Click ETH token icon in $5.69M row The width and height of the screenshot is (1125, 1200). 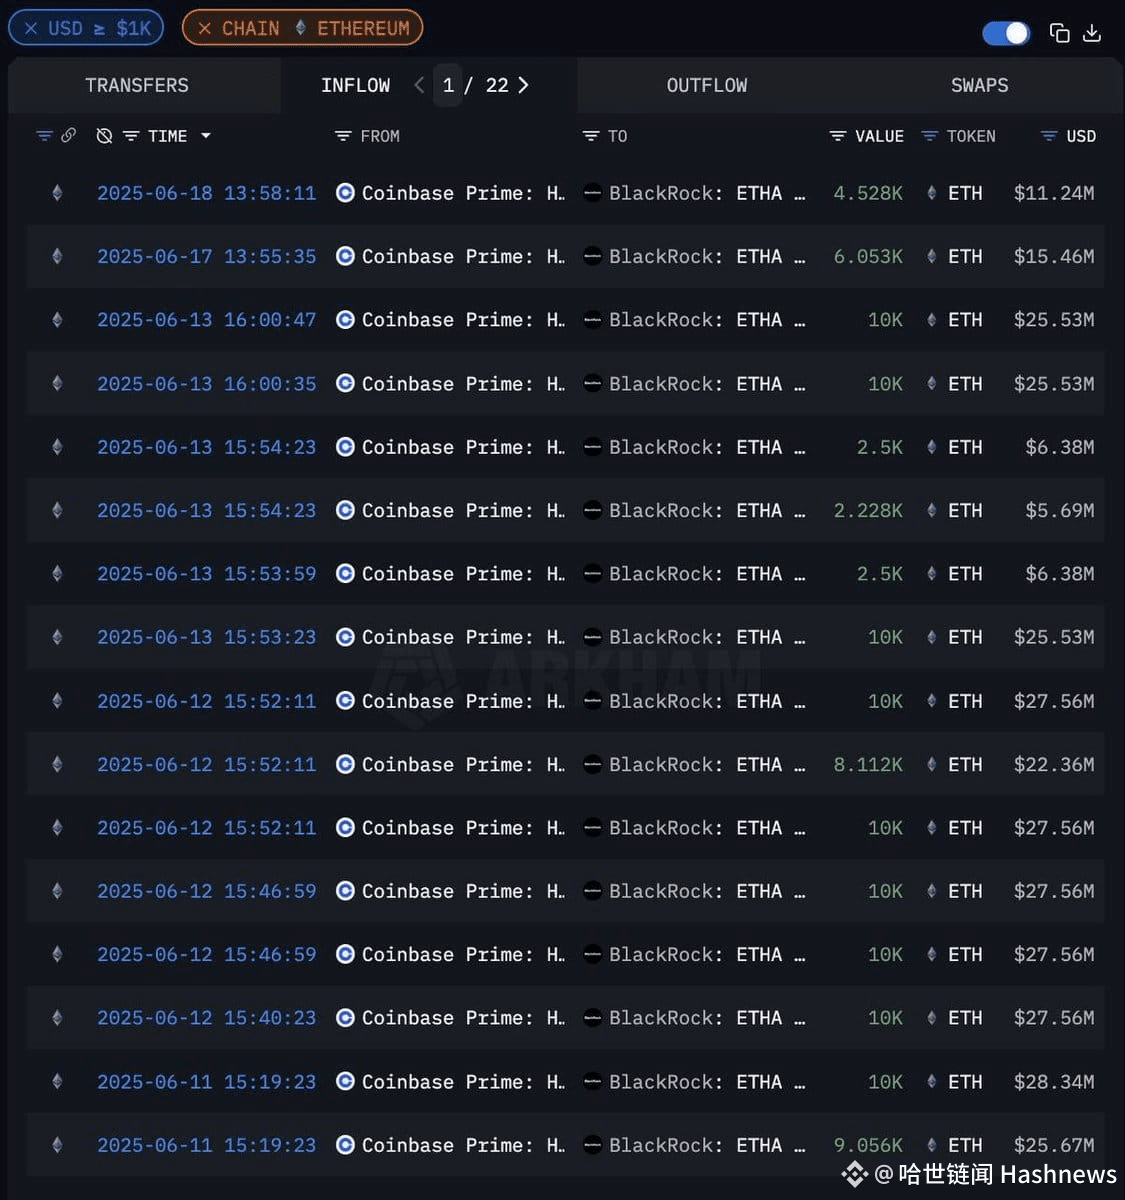931,510
